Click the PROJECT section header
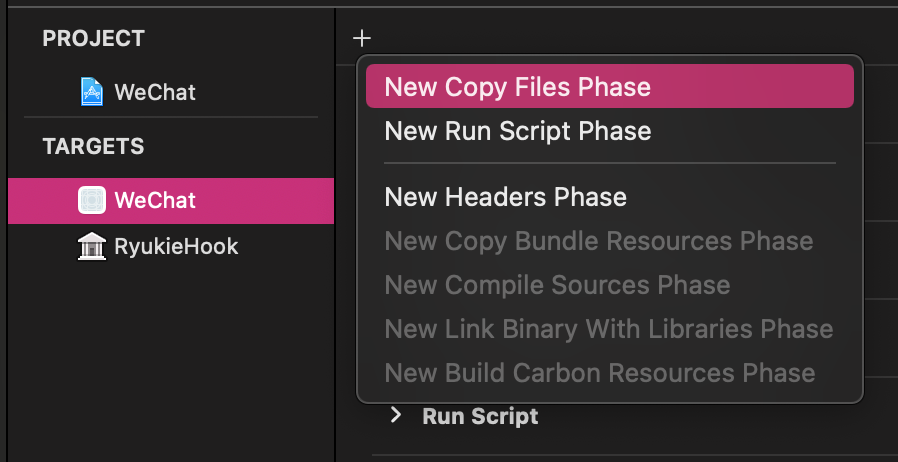 click(x=93, y=38)
